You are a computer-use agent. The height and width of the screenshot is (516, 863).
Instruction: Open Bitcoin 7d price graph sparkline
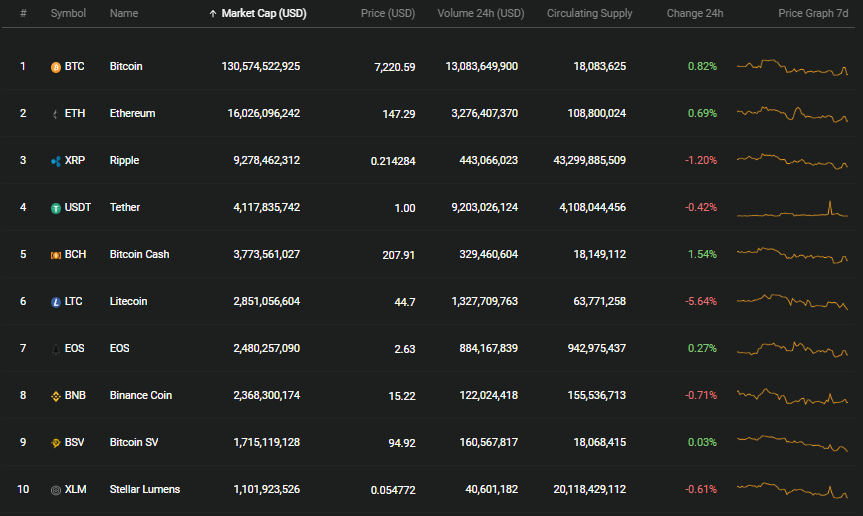click(x=792, y=67)
